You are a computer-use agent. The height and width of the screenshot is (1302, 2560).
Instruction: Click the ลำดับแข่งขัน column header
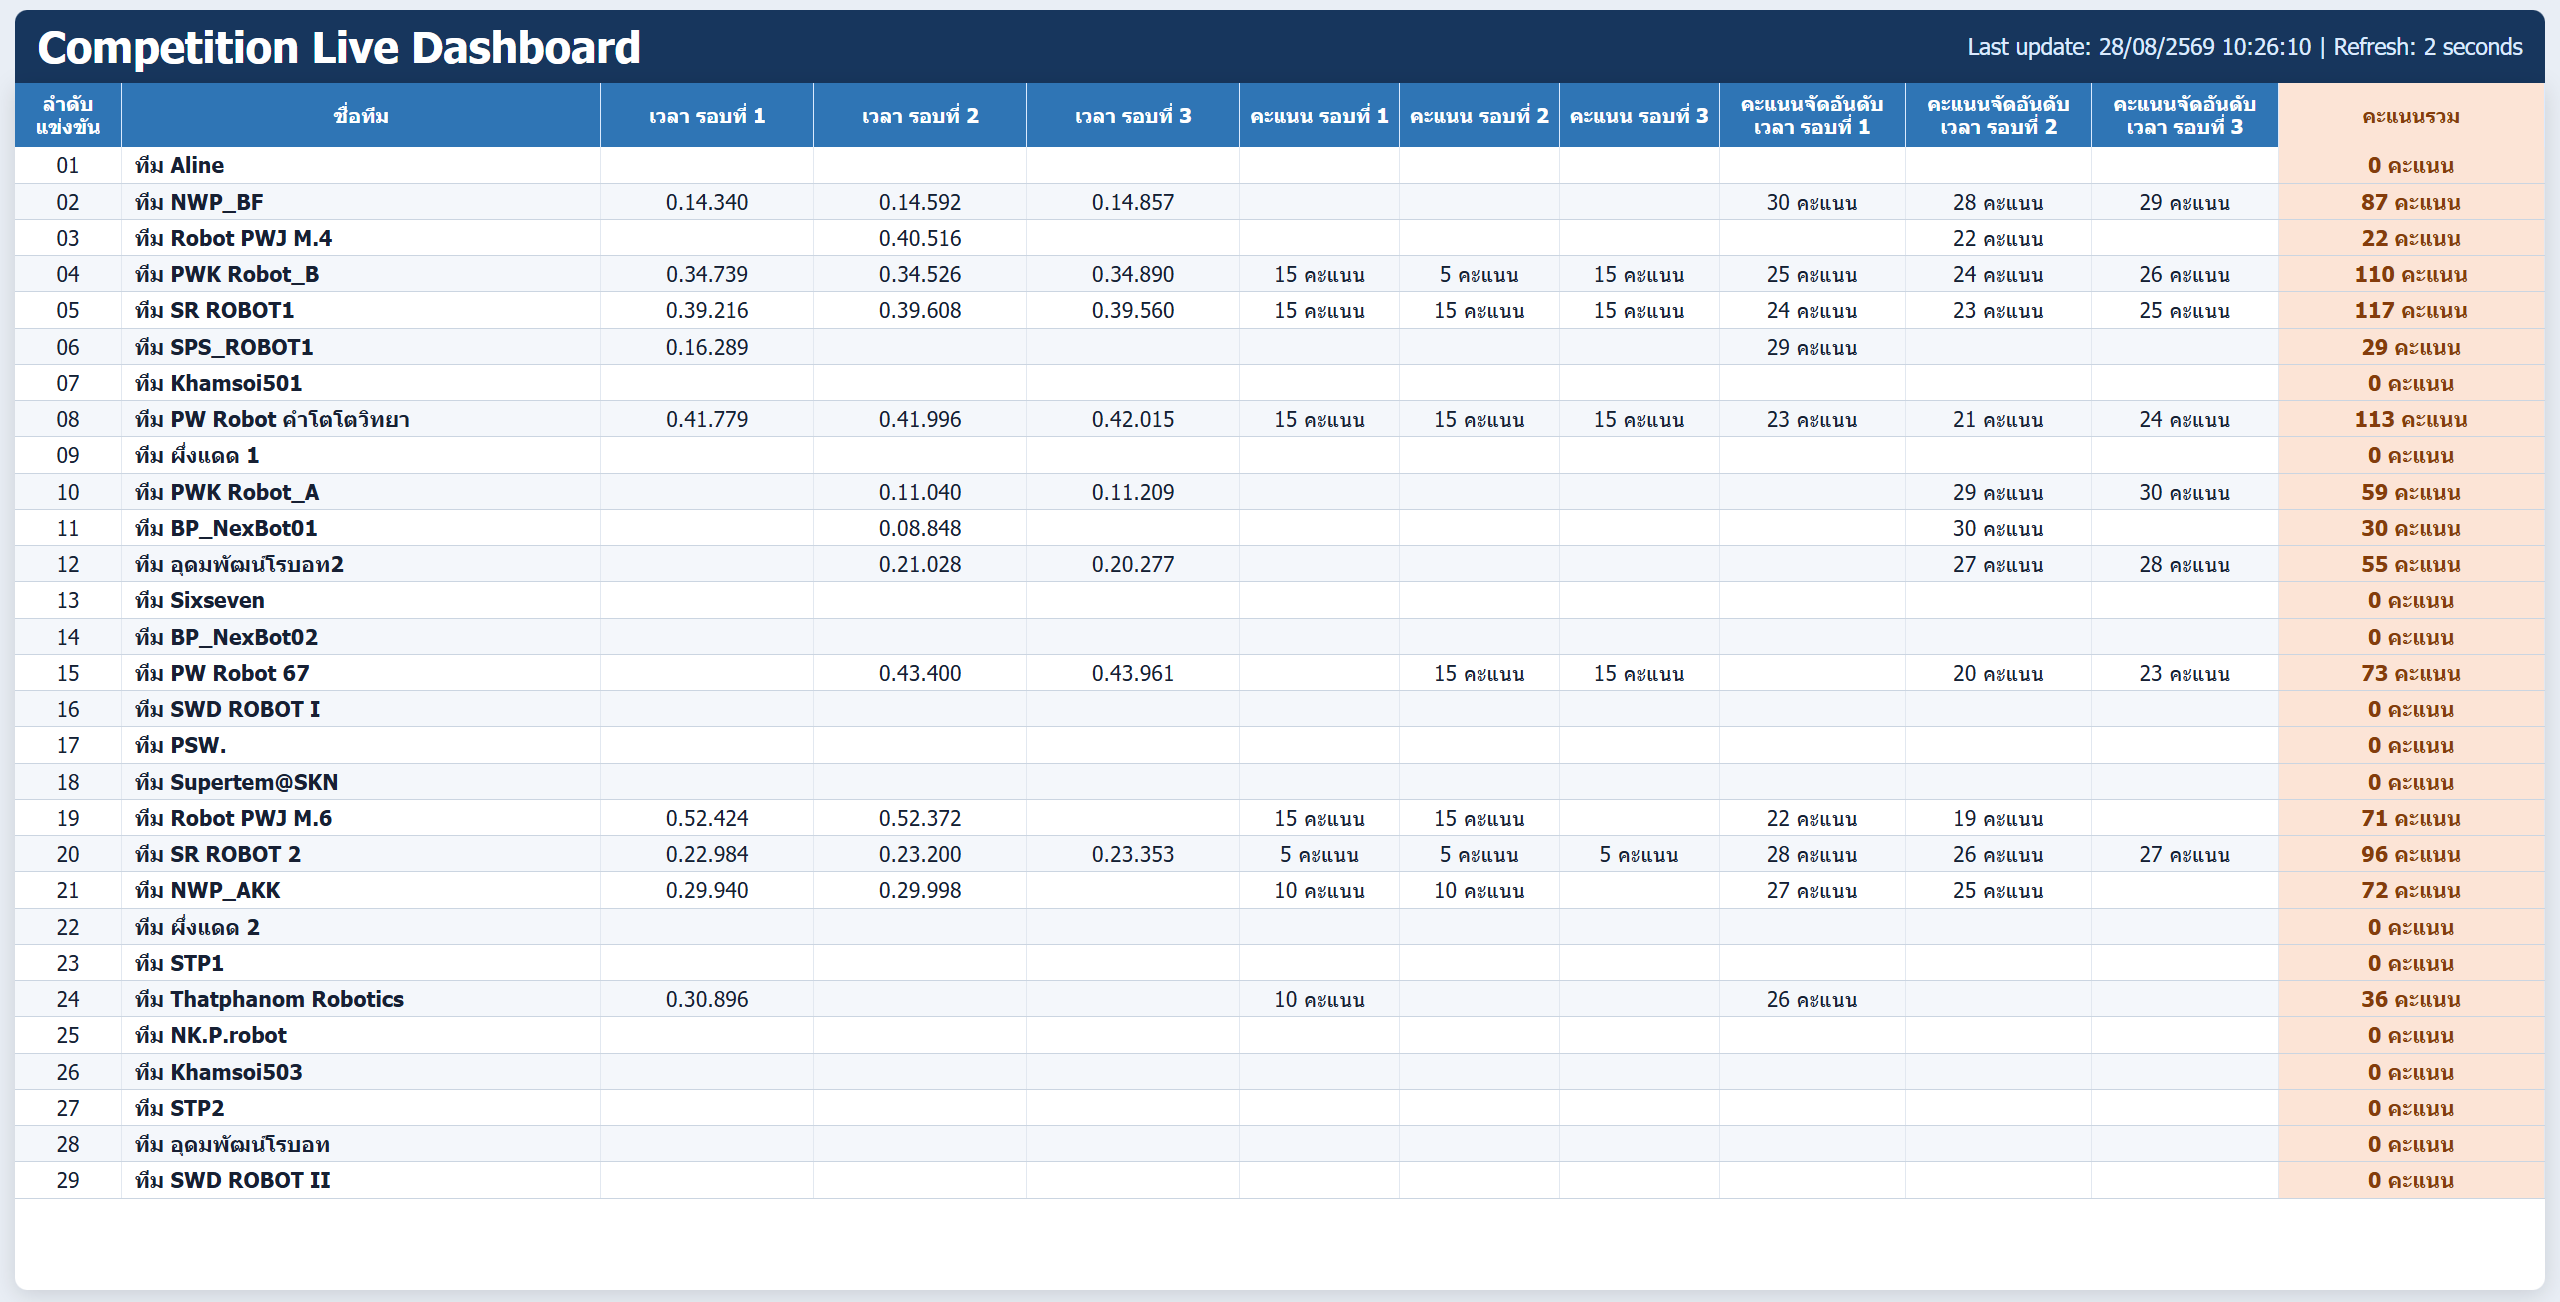click(68, 116)
